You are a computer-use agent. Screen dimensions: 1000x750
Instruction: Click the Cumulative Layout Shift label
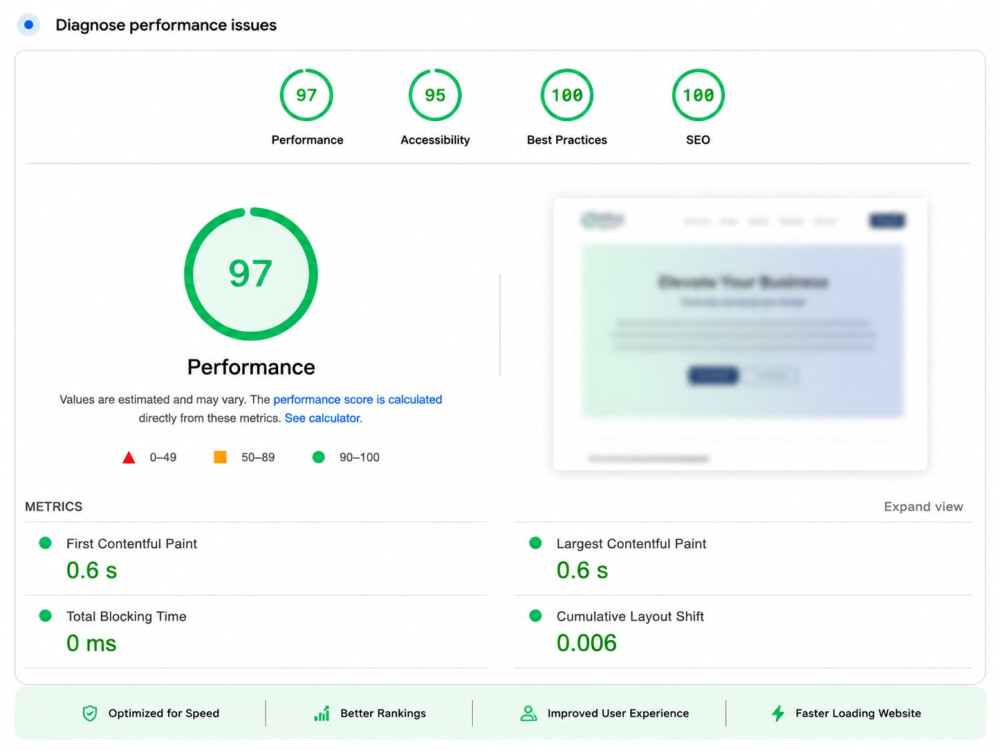pyautogui.click(x=630, y=616)
